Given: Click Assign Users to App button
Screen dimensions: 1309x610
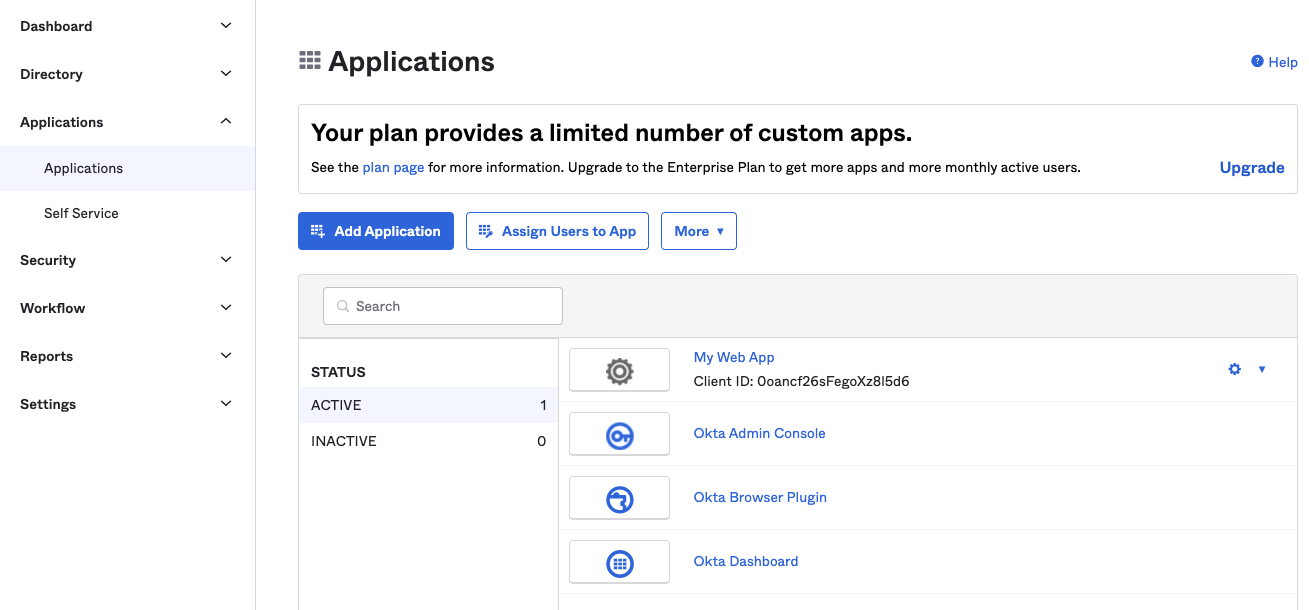Looking at the screenshot, I should [557, 231].
